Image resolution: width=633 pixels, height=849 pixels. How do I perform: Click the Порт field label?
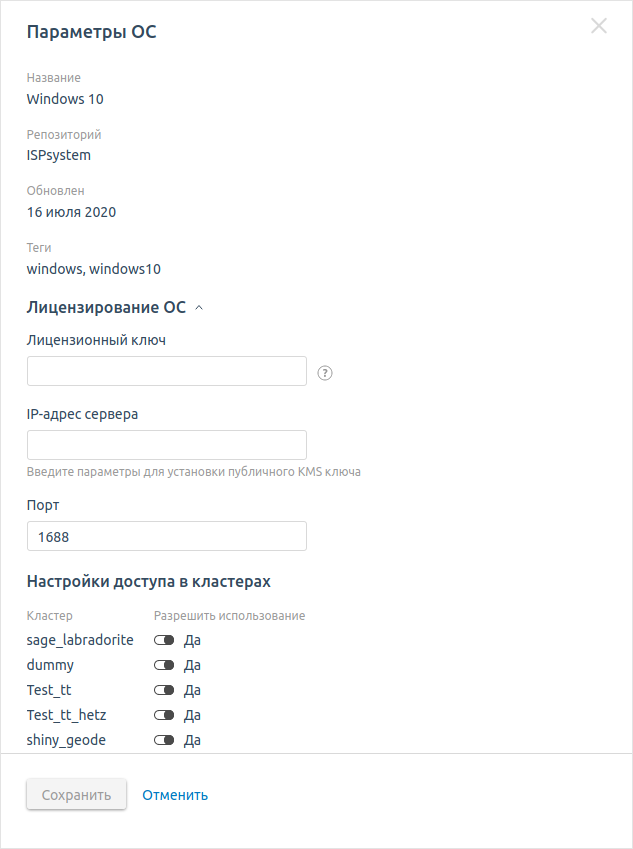point(43,505)
